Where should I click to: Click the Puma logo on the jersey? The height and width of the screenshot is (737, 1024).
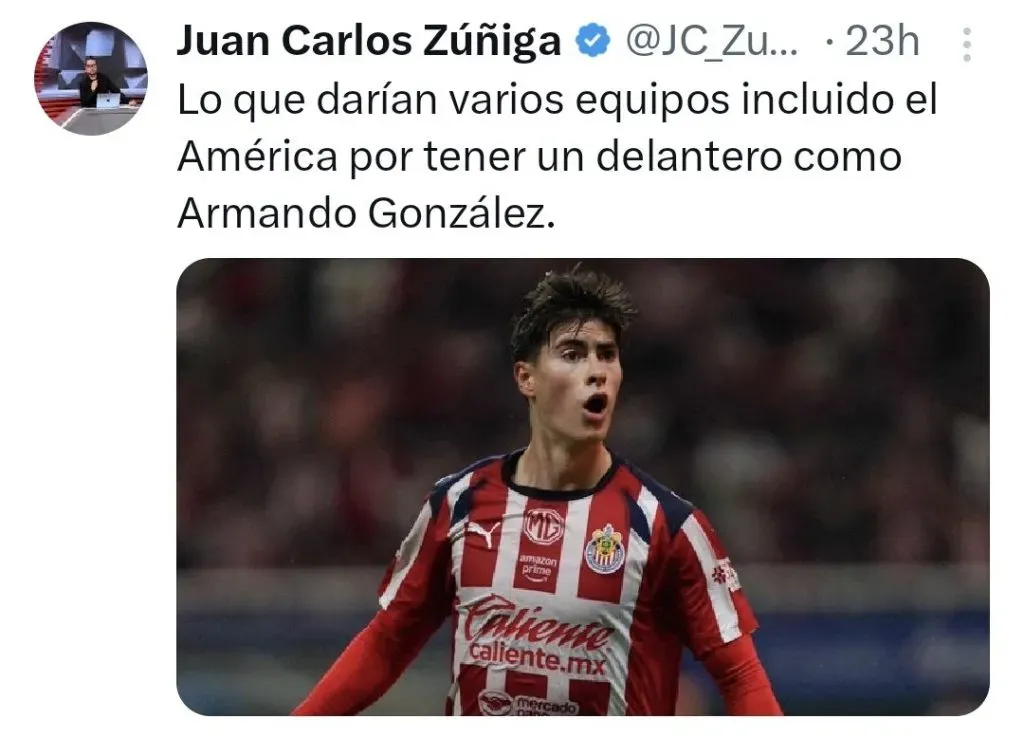click(483, 533)
